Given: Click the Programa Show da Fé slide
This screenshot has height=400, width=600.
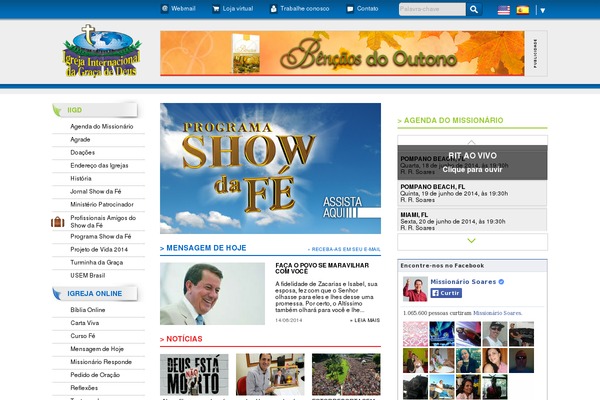Looking at the screenshot, I should click(270, 168).
